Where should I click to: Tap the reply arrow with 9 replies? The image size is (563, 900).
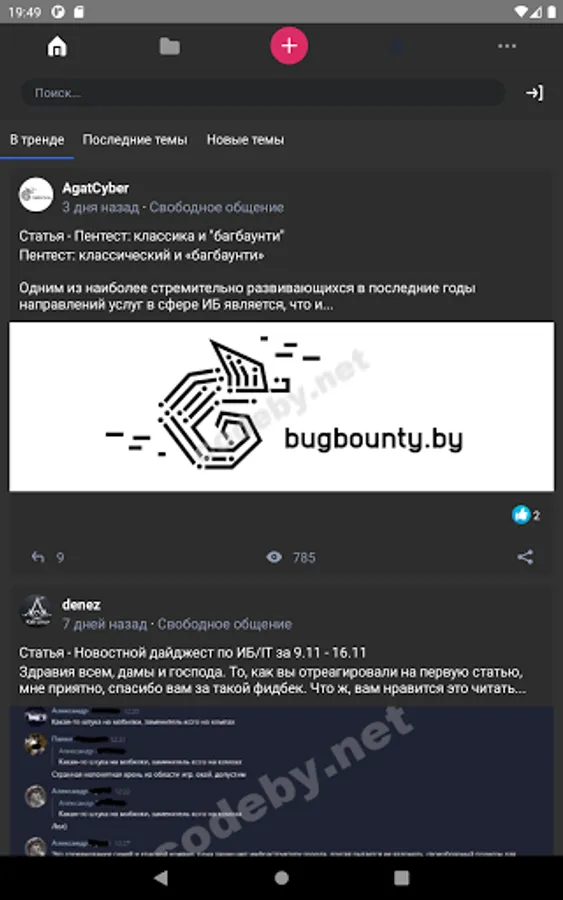point(38,557)
